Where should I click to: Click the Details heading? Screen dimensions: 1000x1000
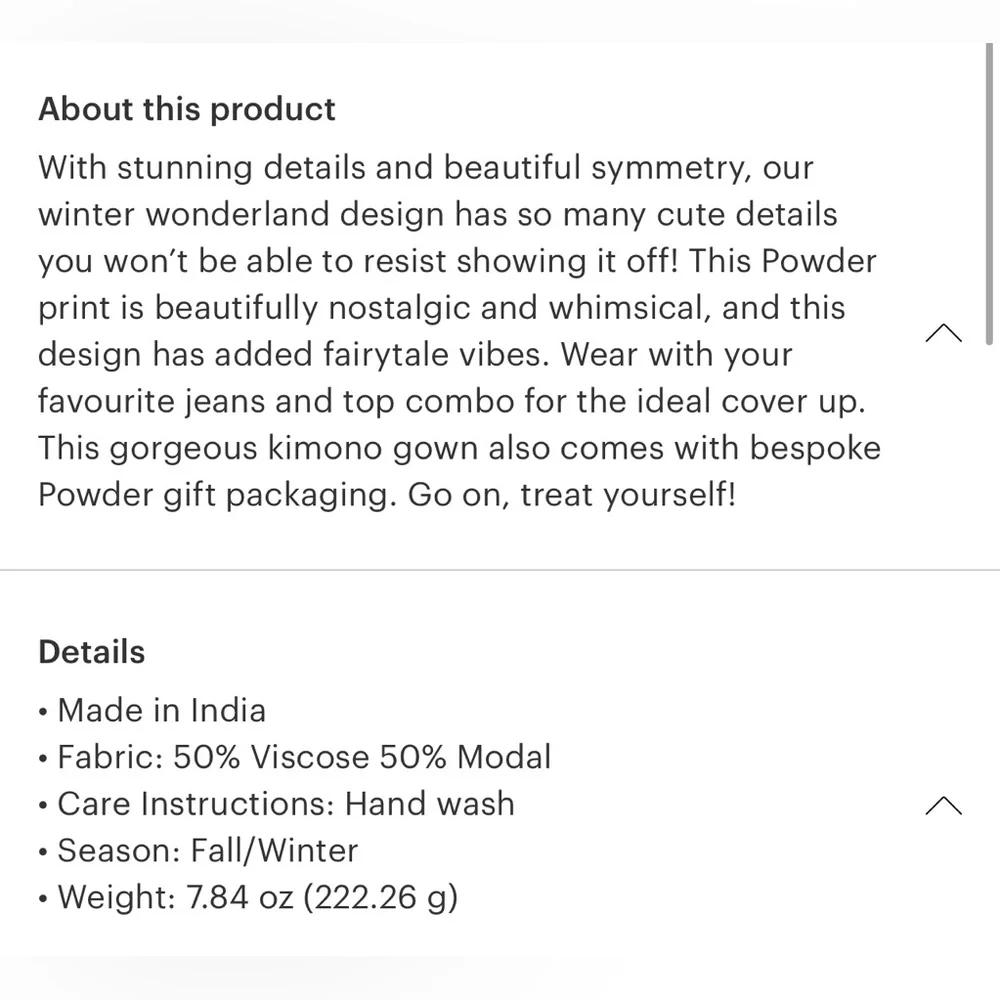click(x=92, y=652)
